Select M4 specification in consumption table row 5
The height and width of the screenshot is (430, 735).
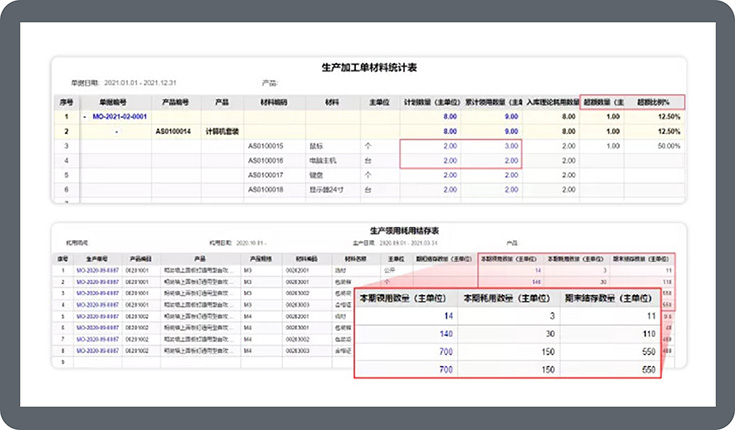[x=248, y=317]
